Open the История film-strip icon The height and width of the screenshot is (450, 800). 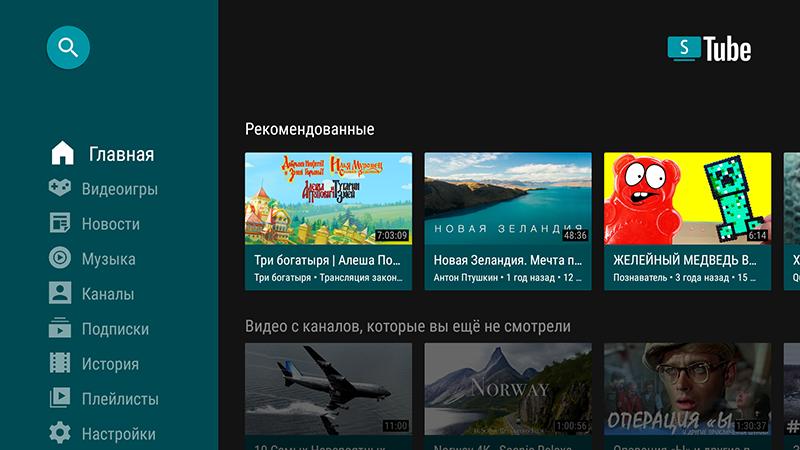pos(61,364)
